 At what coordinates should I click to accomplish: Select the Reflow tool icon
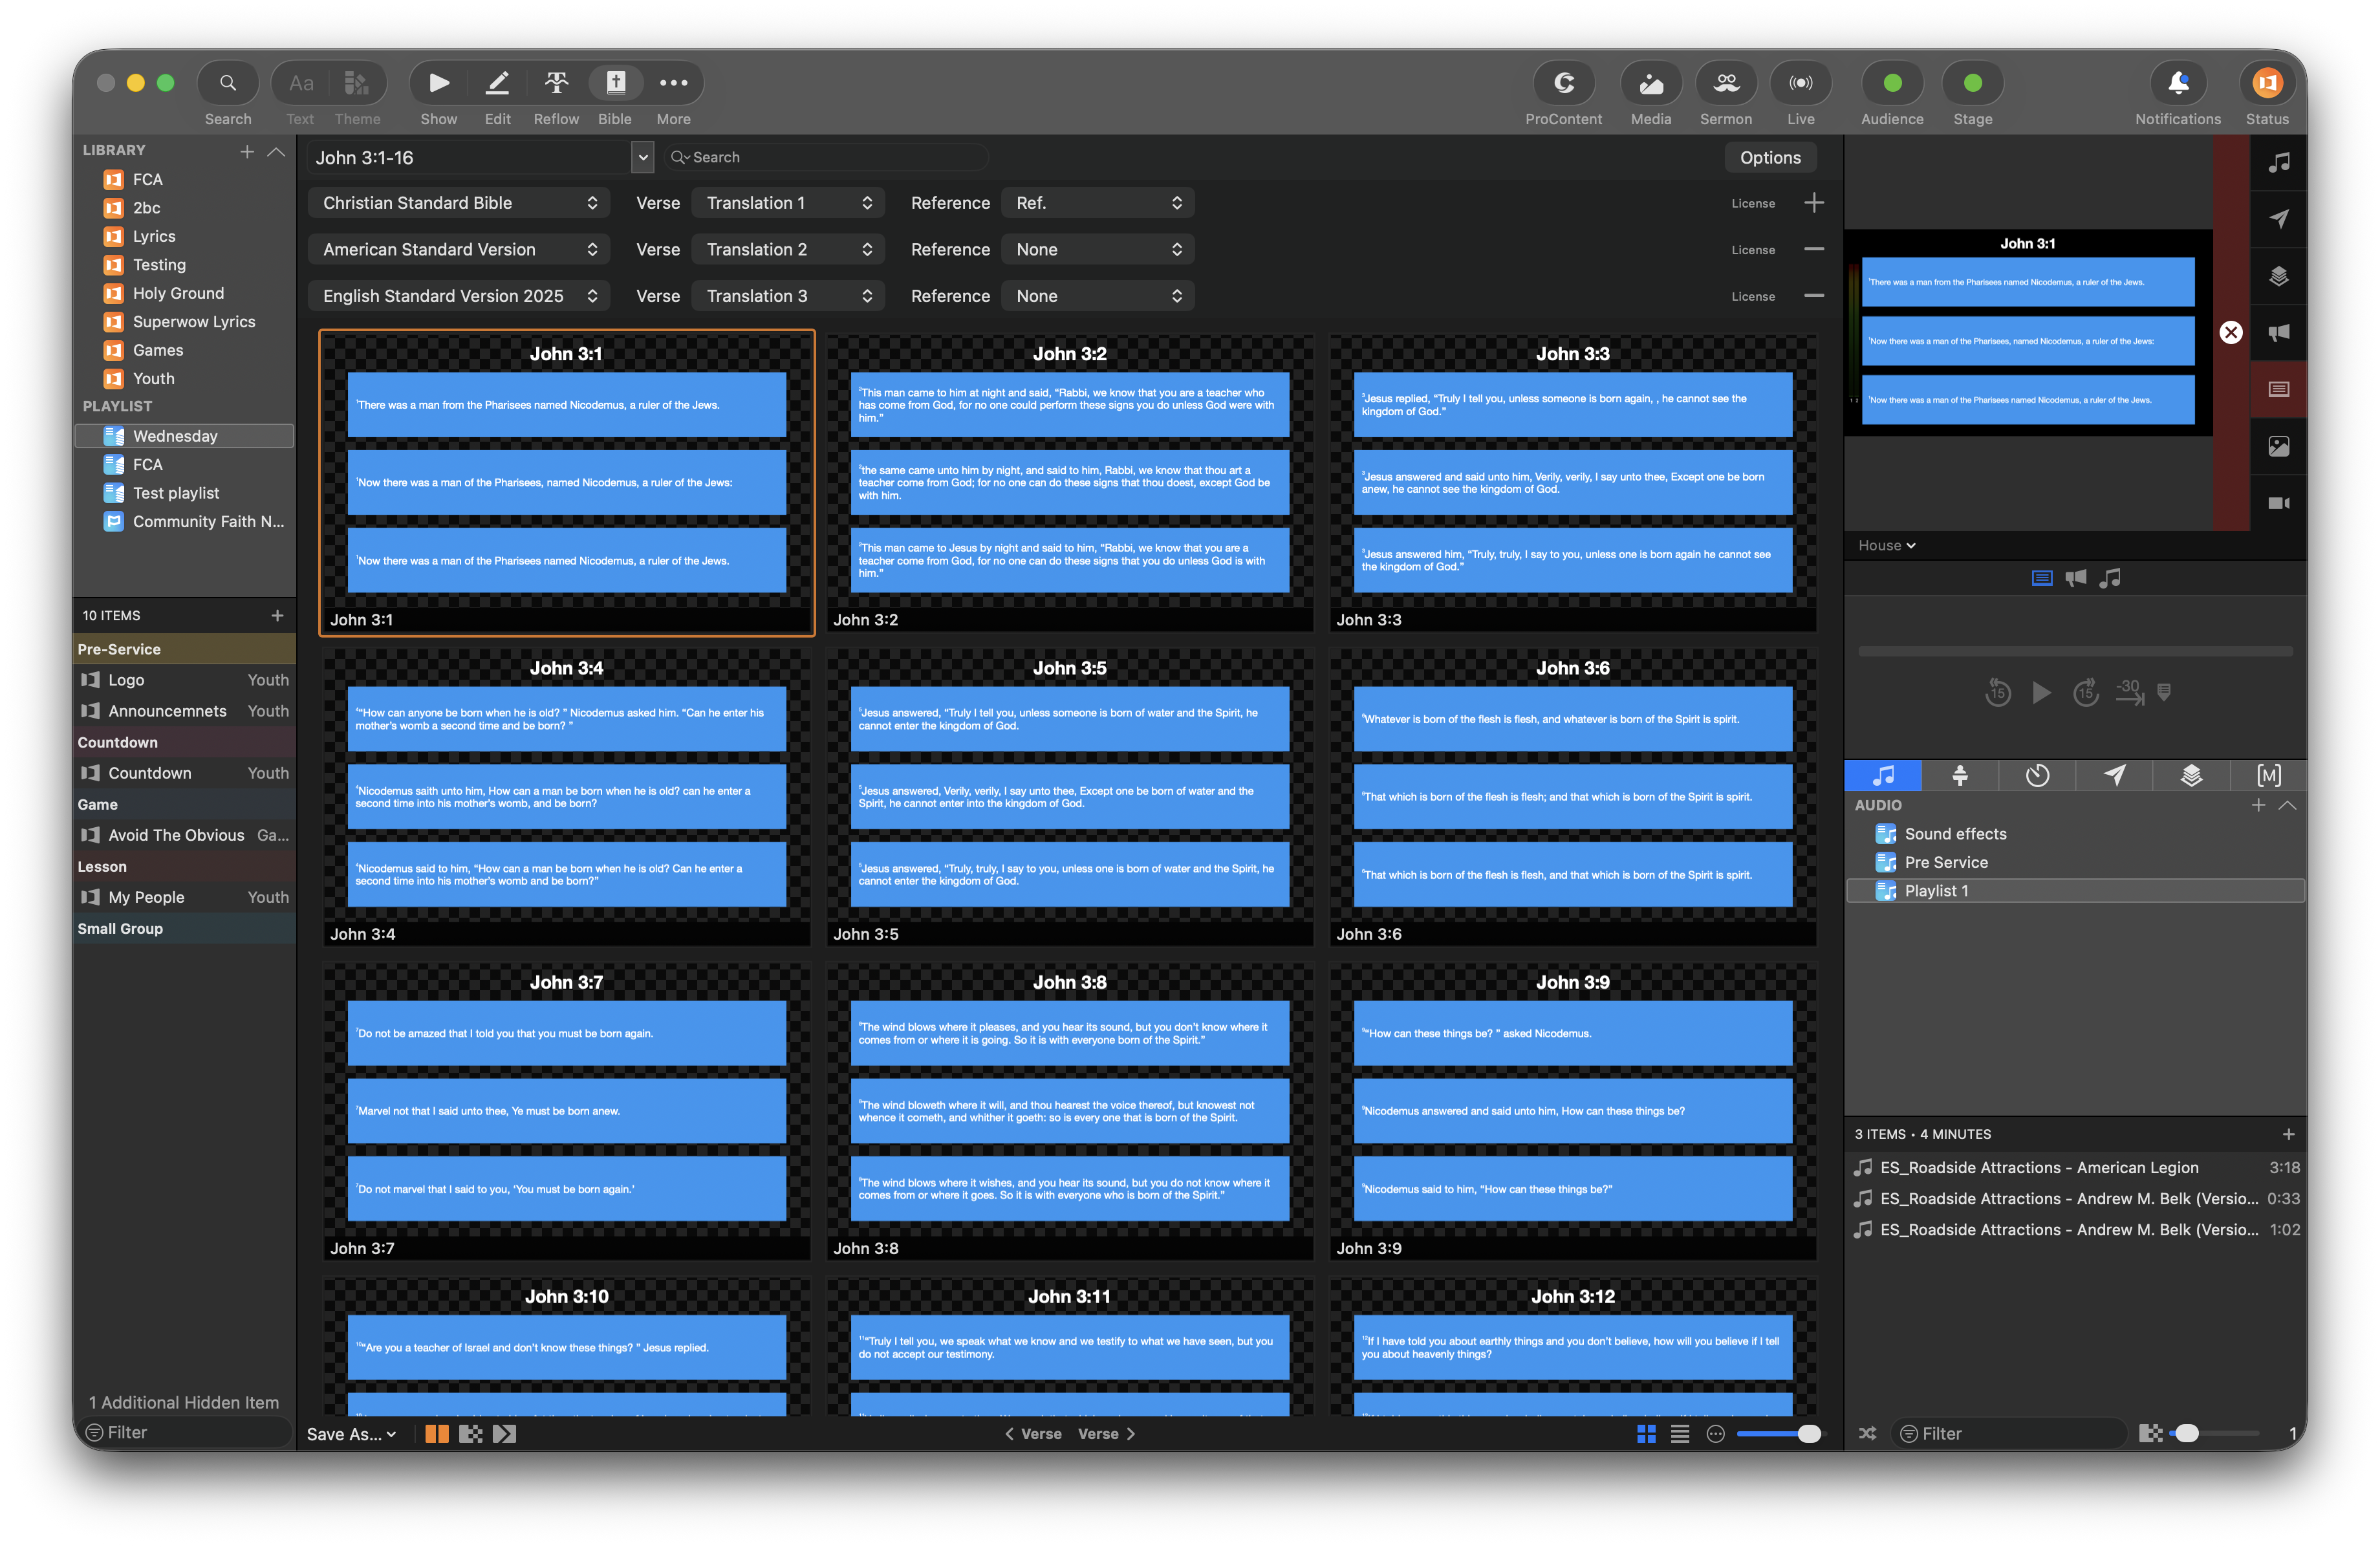point(556,83)
